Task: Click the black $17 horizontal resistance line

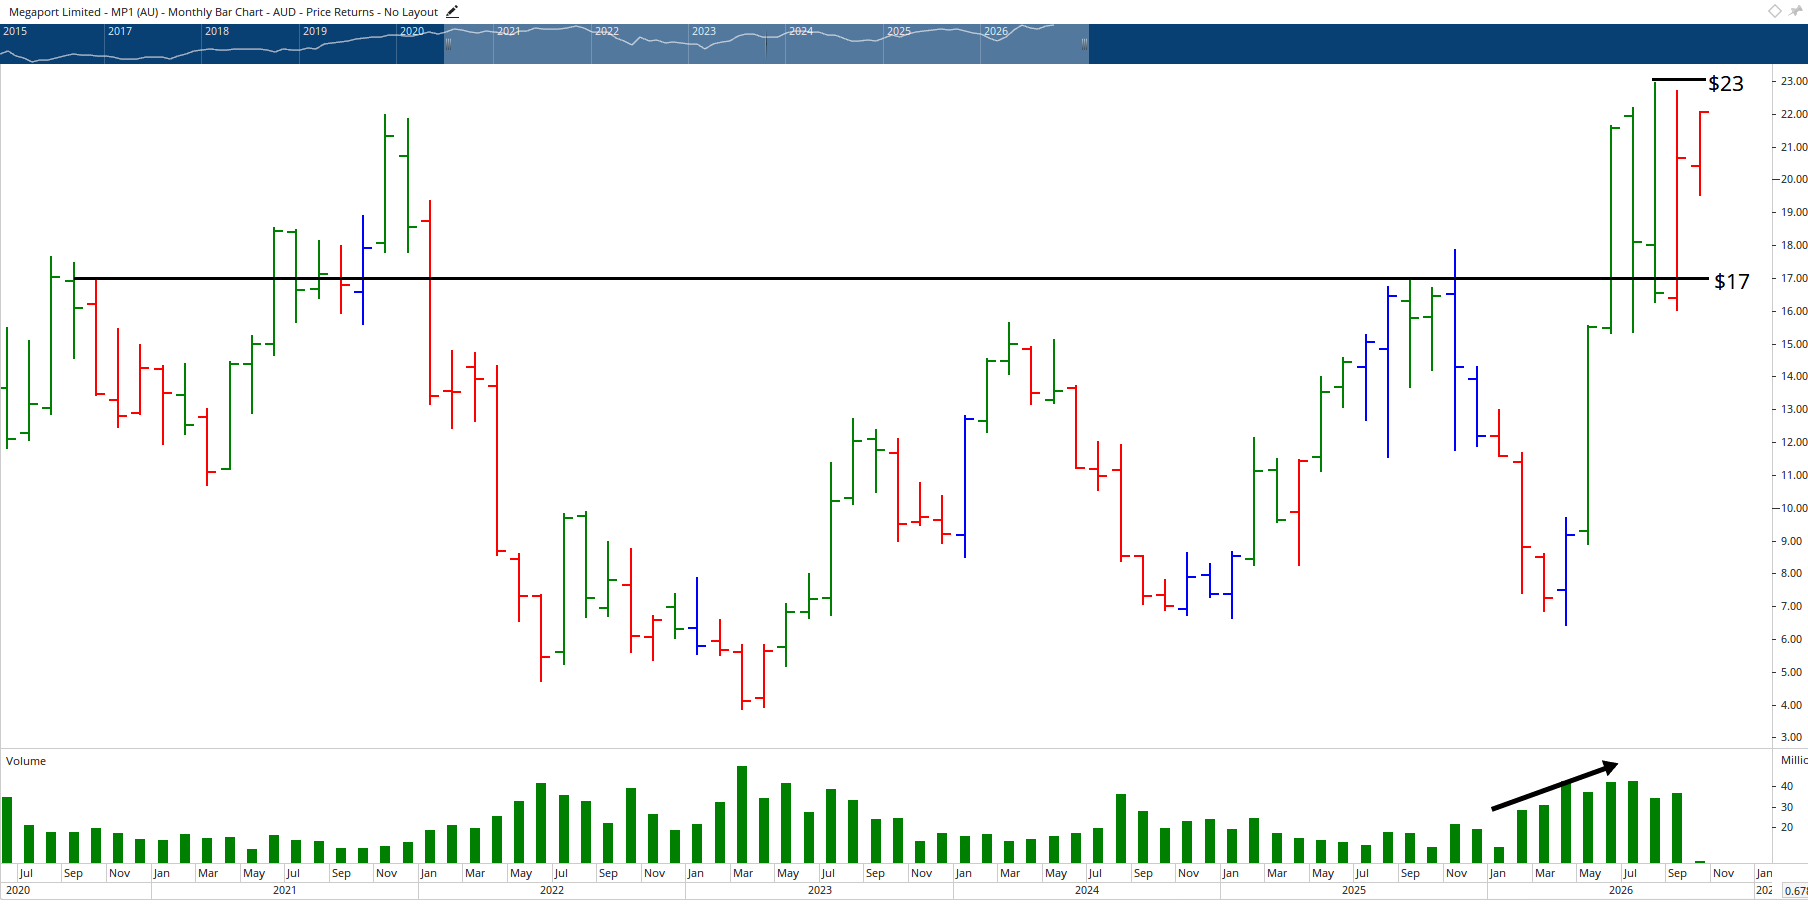Action: 891,278
